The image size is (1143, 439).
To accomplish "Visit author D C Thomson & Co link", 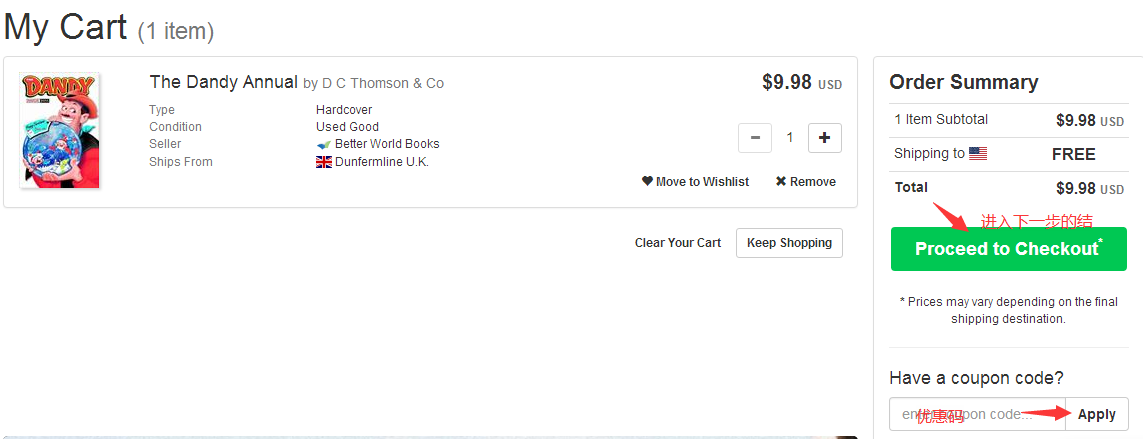I will coord(383,83).
